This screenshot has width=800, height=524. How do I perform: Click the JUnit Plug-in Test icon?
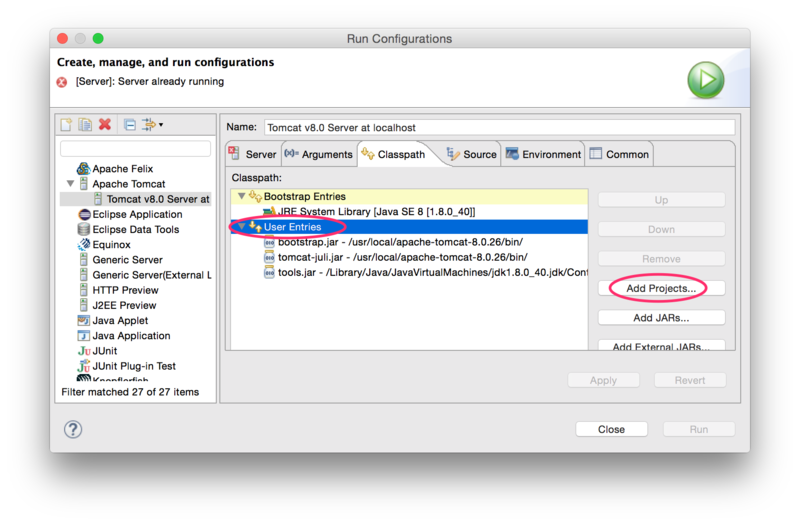coord(84,366)
